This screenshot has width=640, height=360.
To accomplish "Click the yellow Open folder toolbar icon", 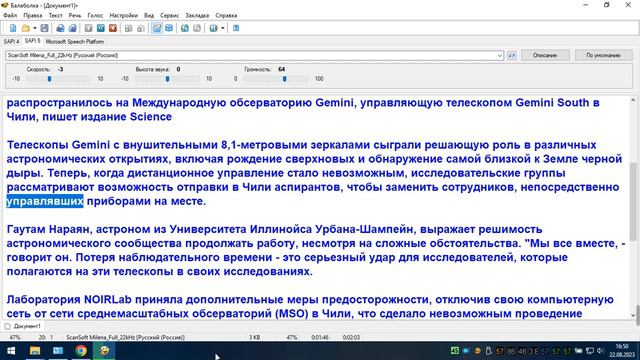I will click(x=26, y=28).
